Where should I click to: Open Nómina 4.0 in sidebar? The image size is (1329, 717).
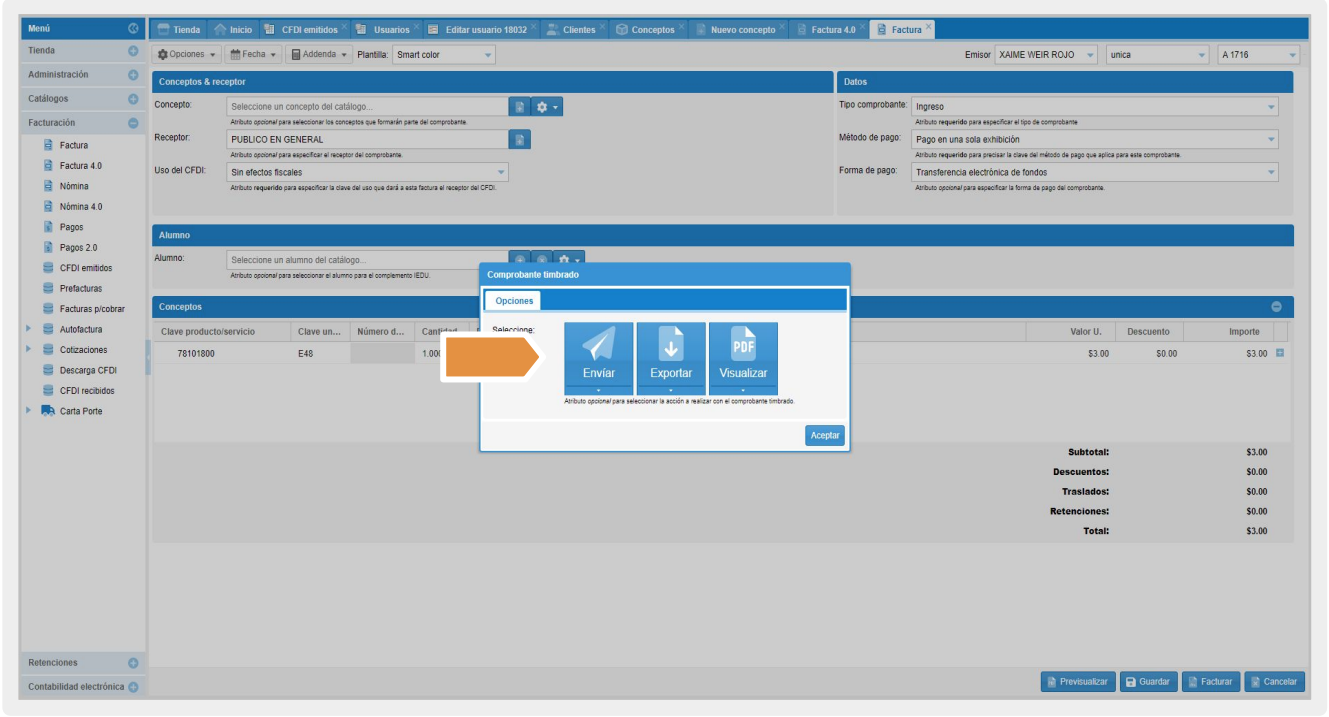click(81, 207)
